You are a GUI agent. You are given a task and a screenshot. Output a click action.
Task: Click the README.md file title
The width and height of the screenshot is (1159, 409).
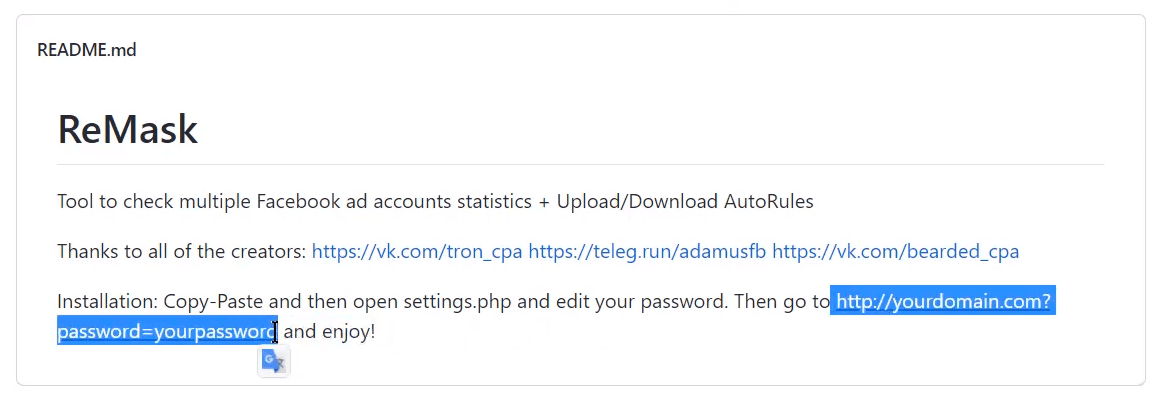tap(86, 50)
